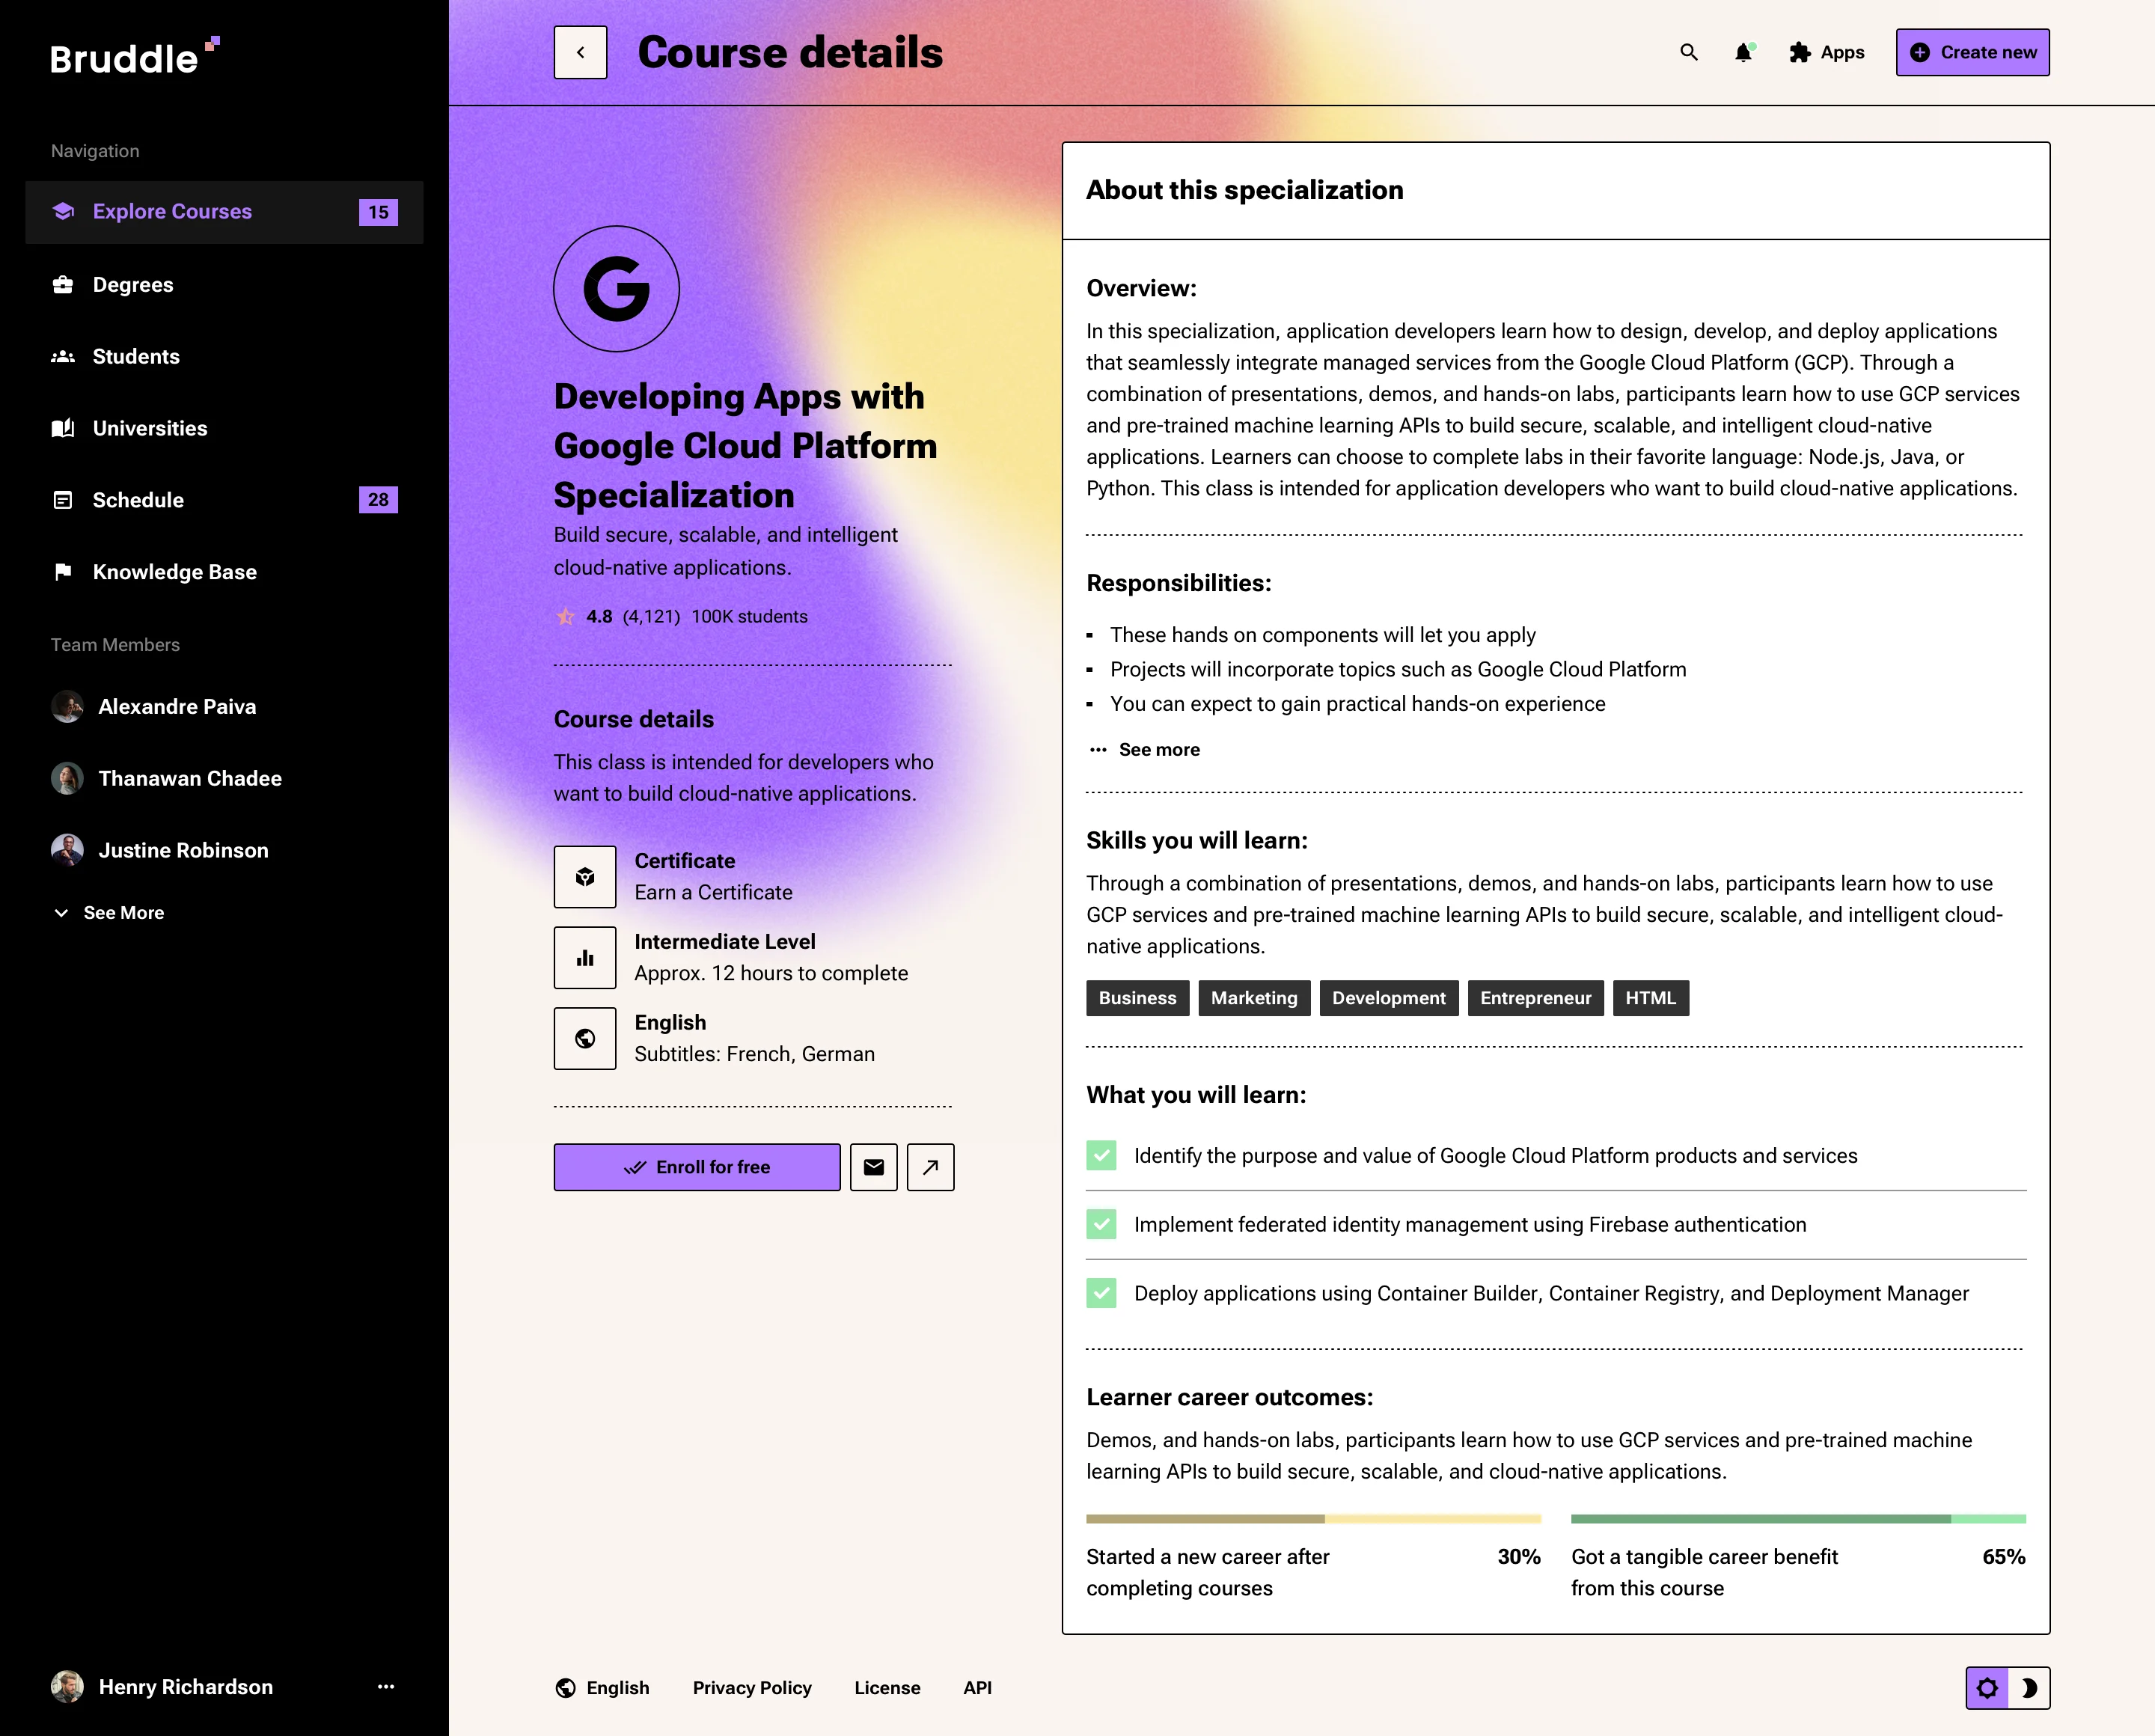Select Degrees in the sidebar
This screenshot has width=2155, height=1736.
pyautogui.click(x=133, y=284)
